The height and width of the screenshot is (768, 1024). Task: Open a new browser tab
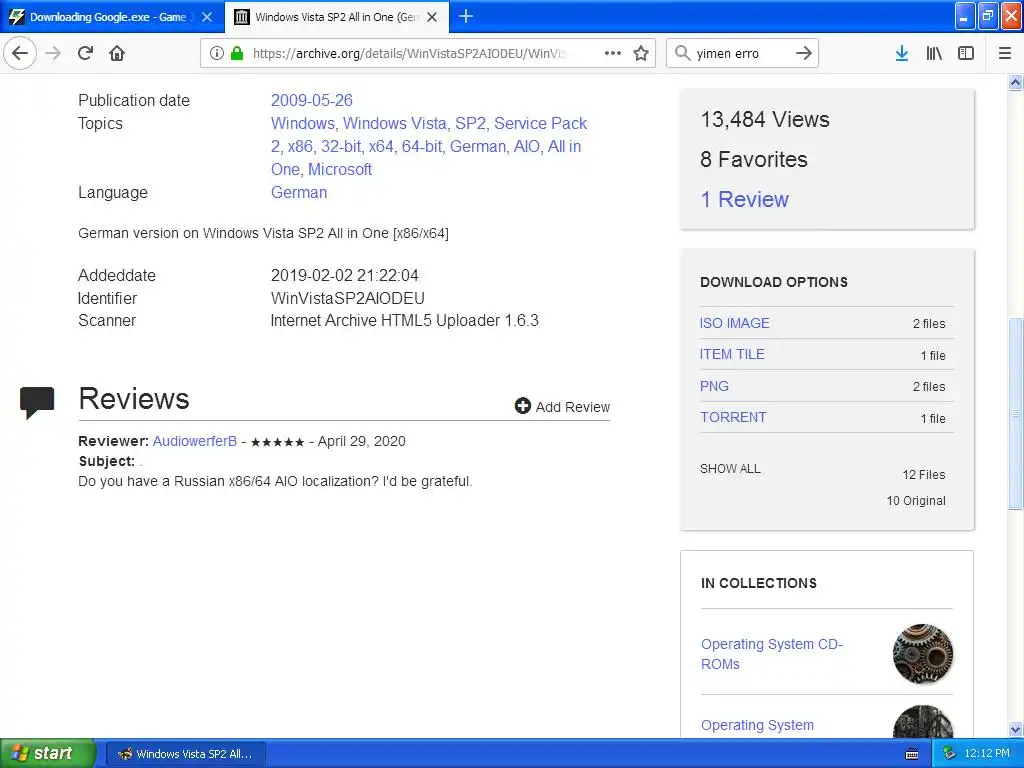click(x=466, y=16)
